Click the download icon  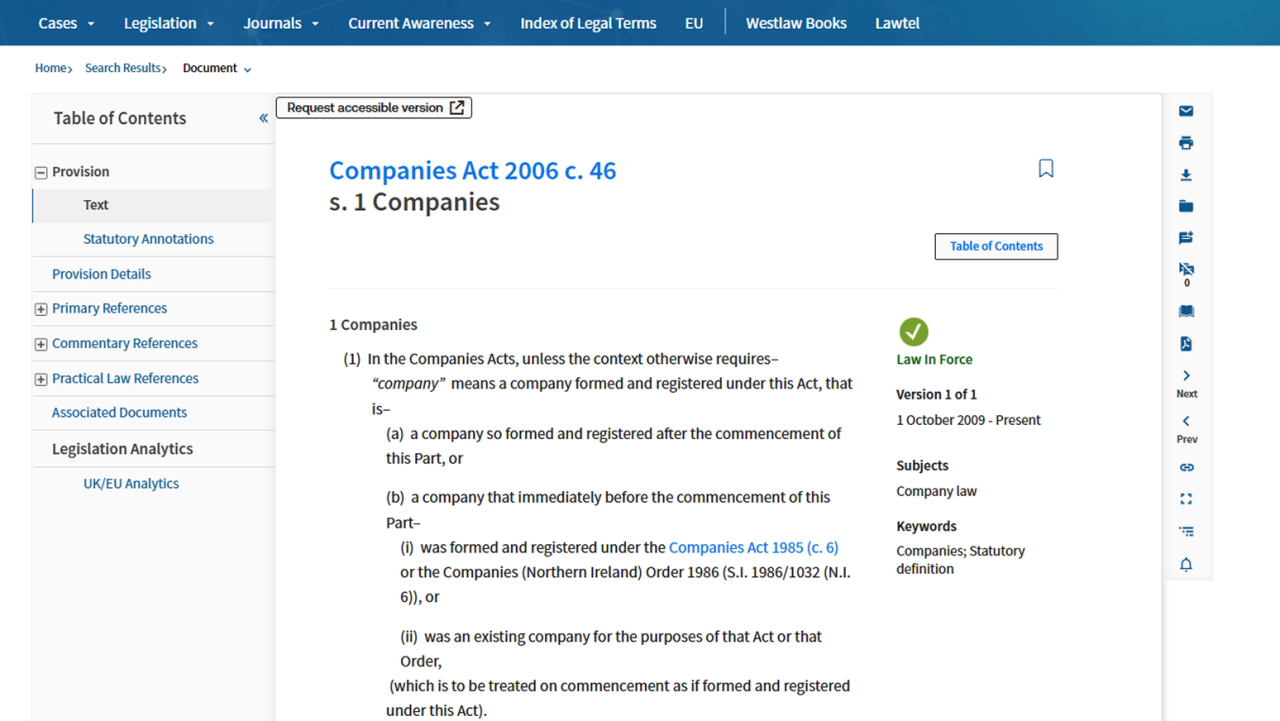pyautogui.click(x=1186, y=175)
